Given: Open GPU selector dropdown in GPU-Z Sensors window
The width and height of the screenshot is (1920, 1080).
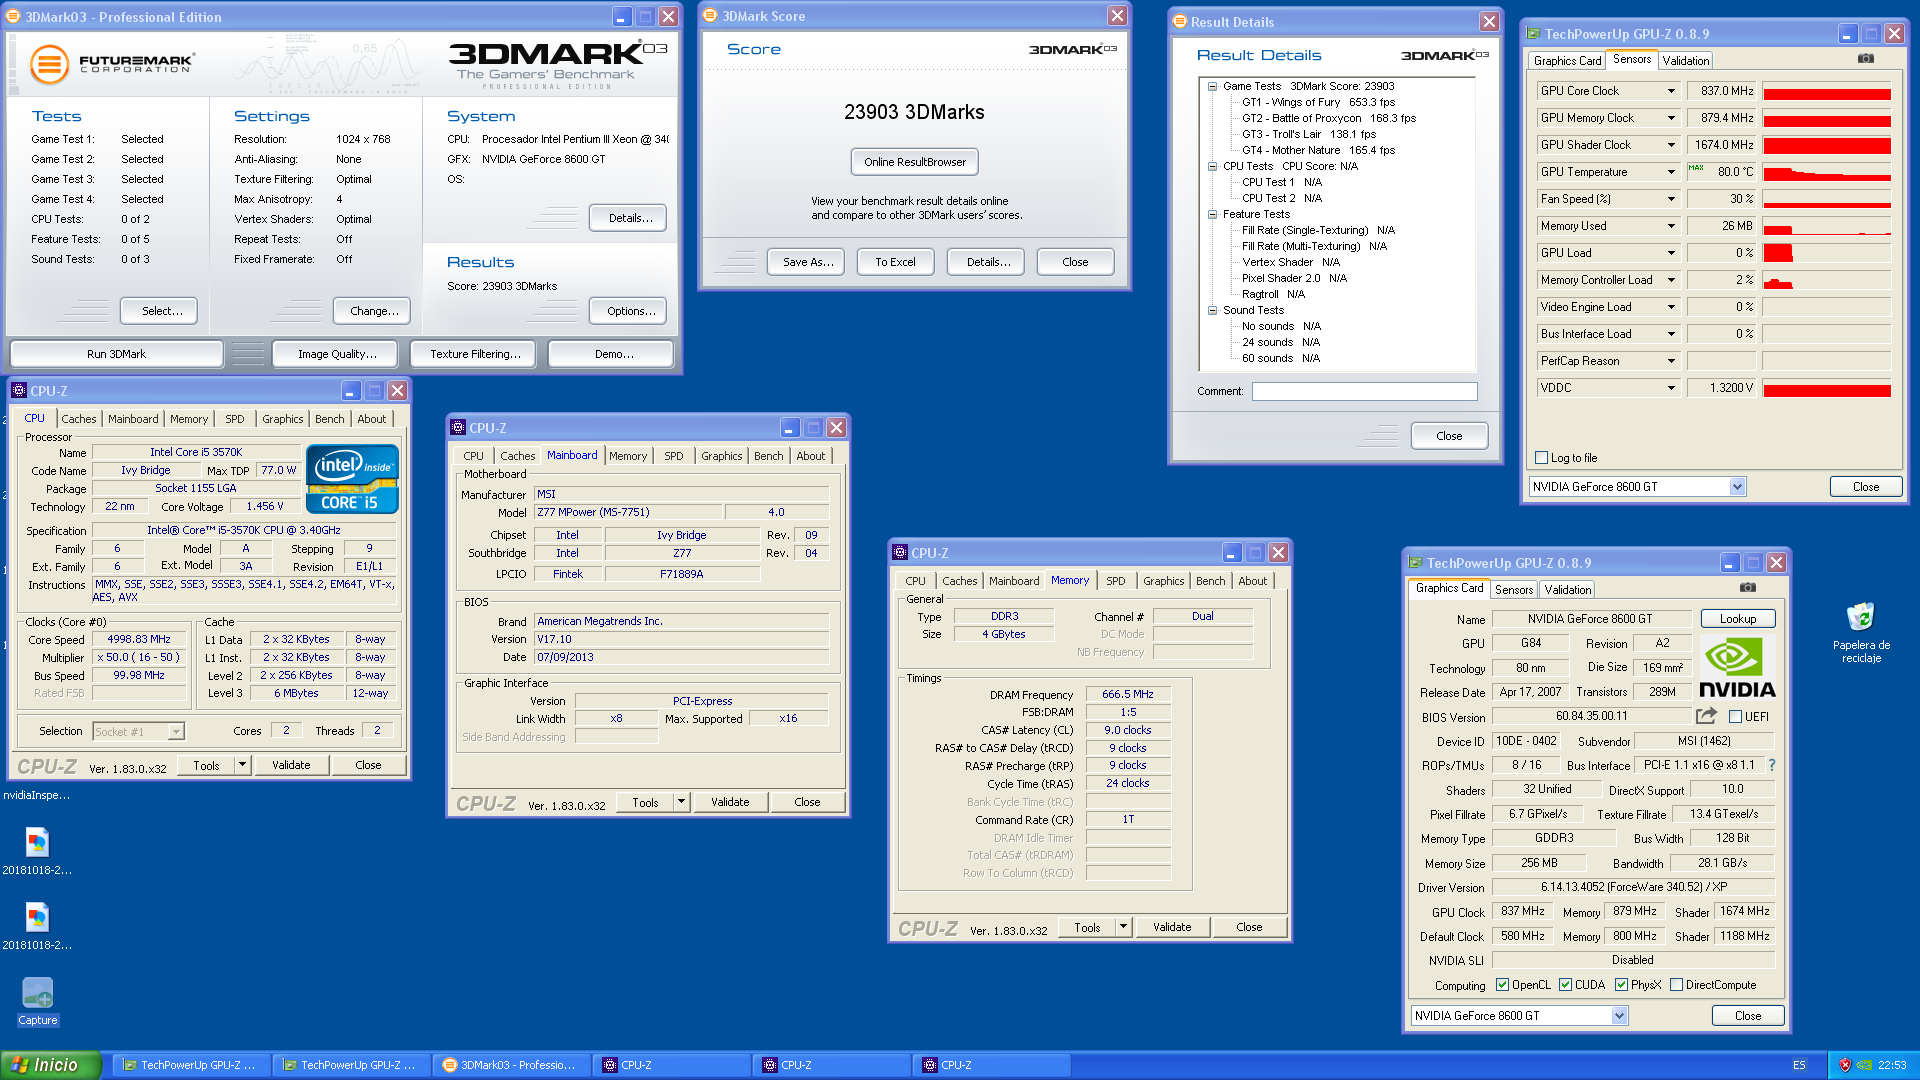Looking at the screenshot, I should 1737,487.
